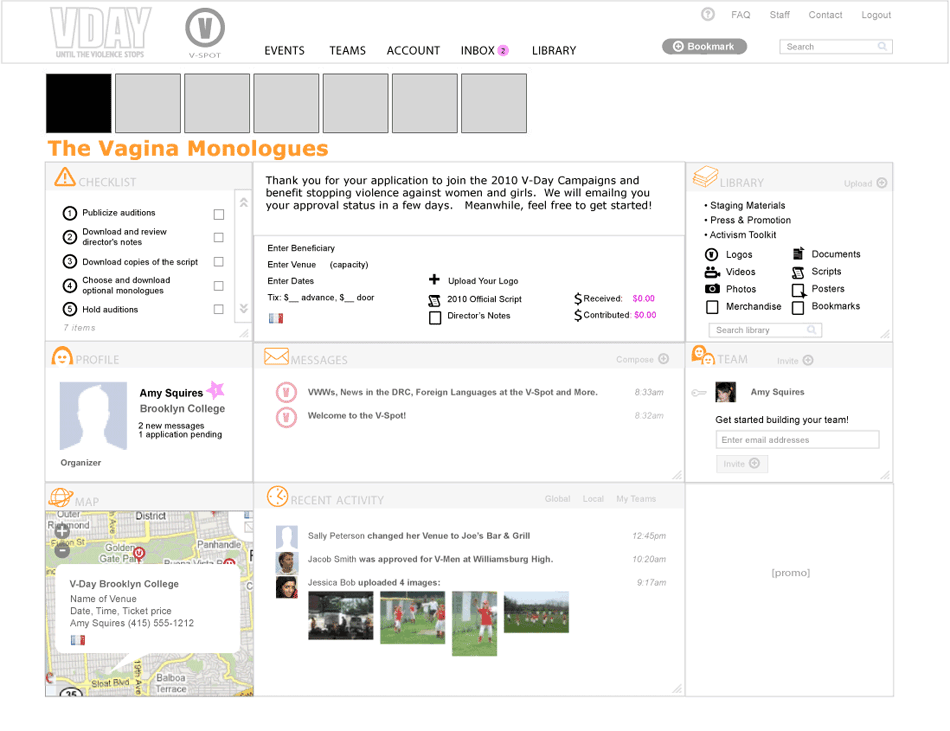Viewport: 950px width, 731px height.
Task: Click the V-SPOT logo icon
Action: coord(205,28)
